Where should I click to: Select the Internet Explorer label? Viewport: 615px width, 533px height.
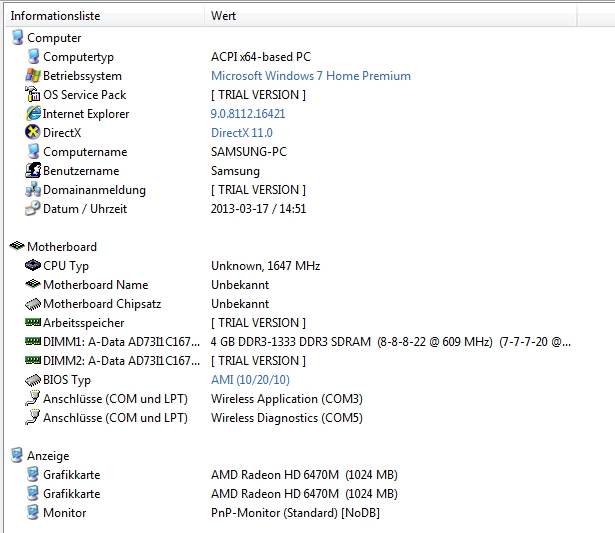click(x=86, y=114)
